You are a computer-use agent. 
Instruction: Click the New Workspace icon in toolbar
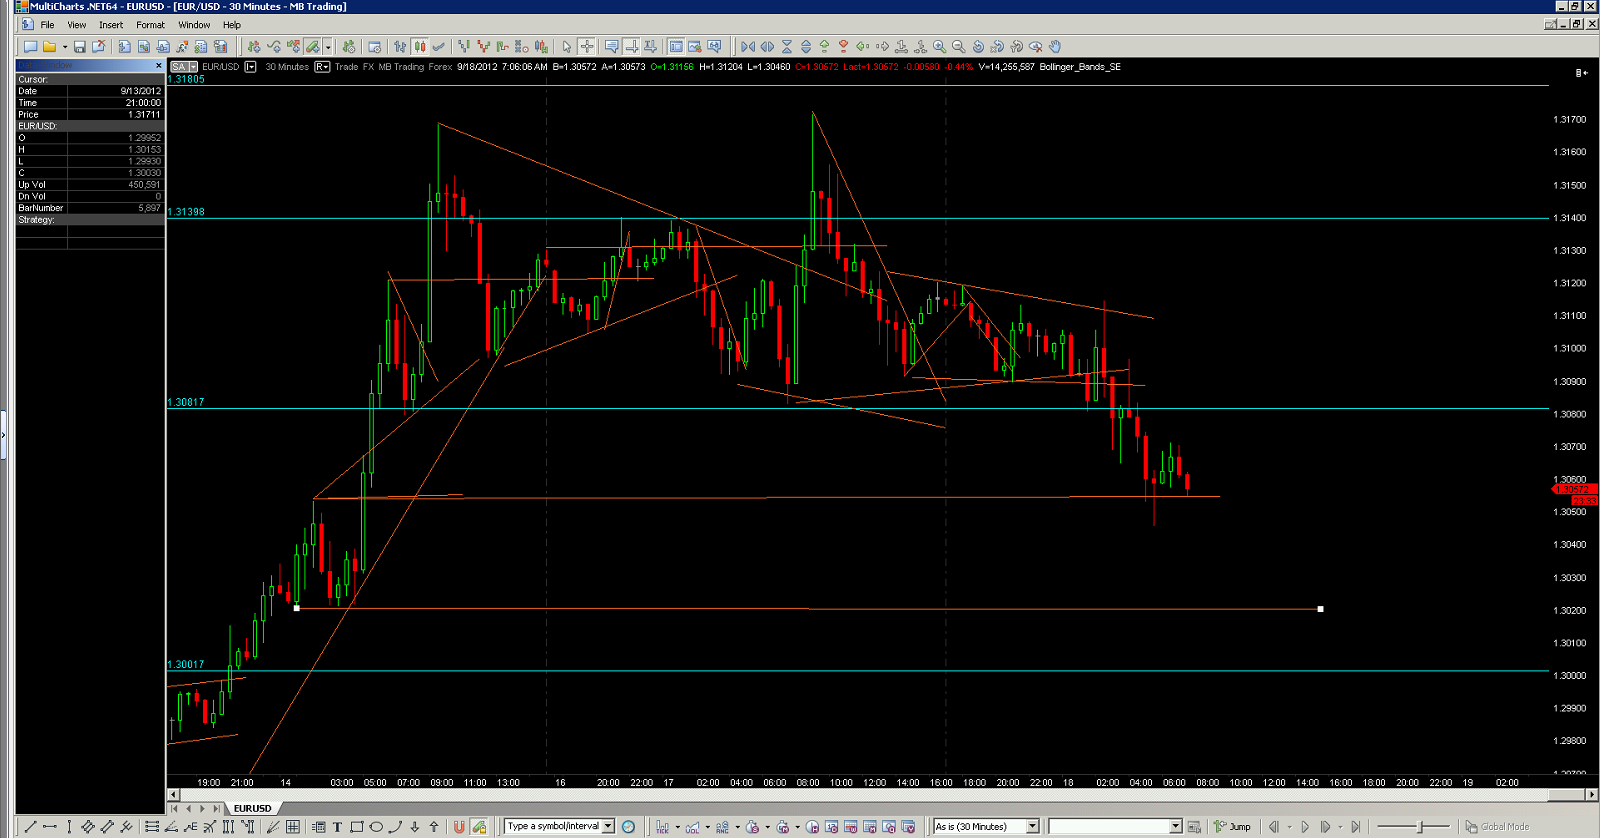point(30,46)
